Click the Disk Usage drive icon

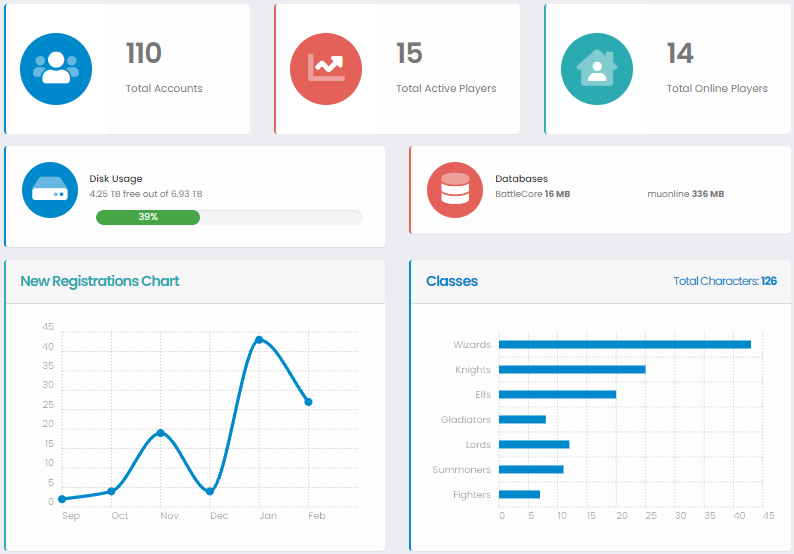point(50,190)
